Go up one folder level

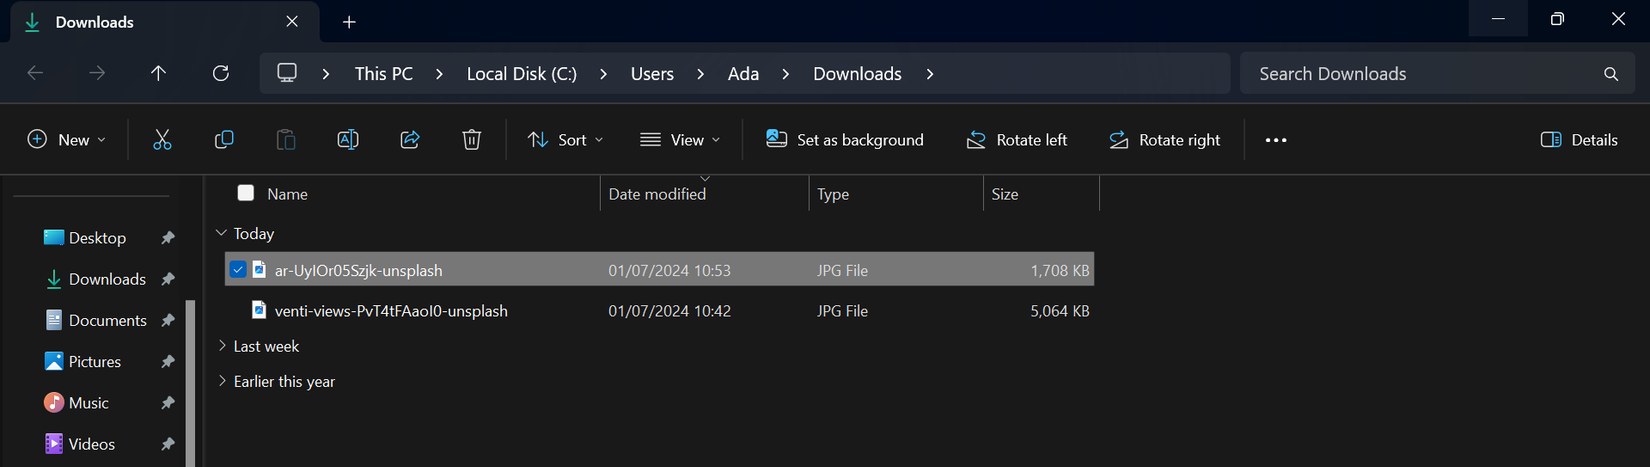(158, 73)
